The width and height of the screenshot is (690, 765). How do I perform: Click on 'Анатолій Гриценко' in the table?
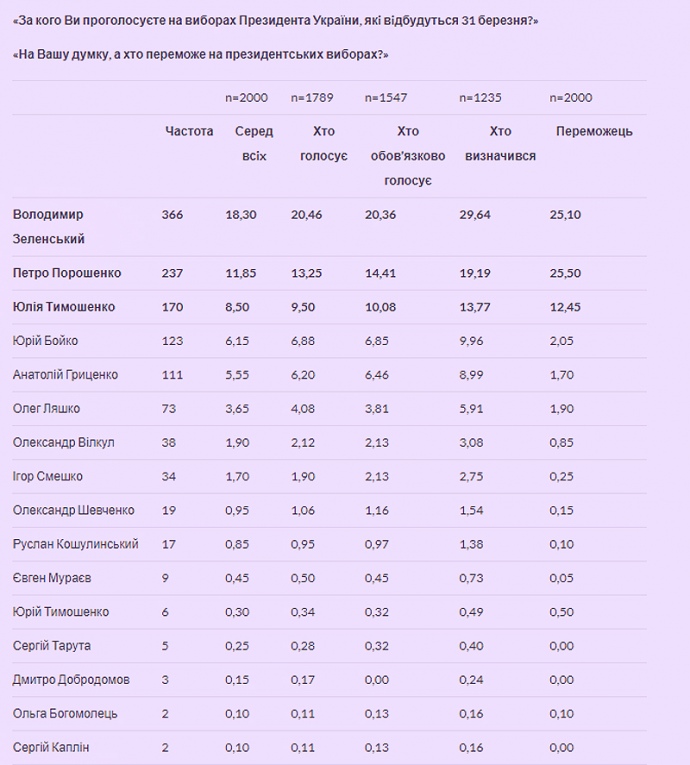(x=66, y=375)
